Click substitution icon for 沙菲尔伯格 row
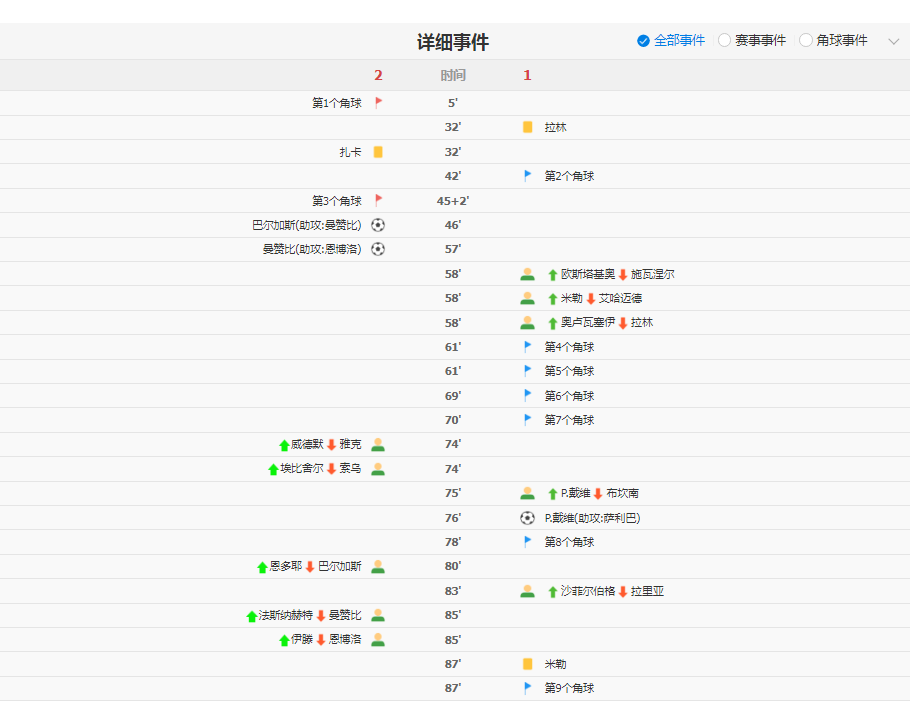910x702 pixels. 528,591
